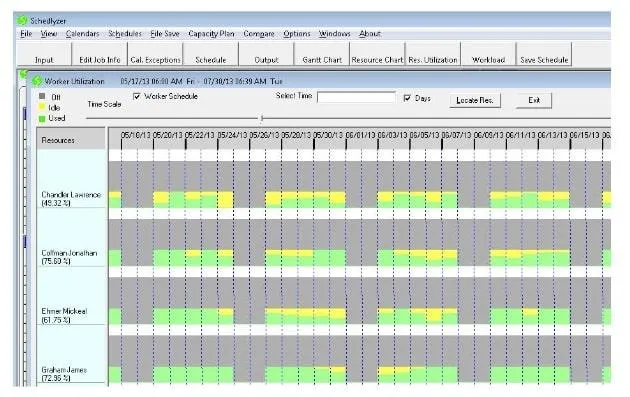Click the Time Scale slider handle
630x397 pixels.
pos(262,118)
